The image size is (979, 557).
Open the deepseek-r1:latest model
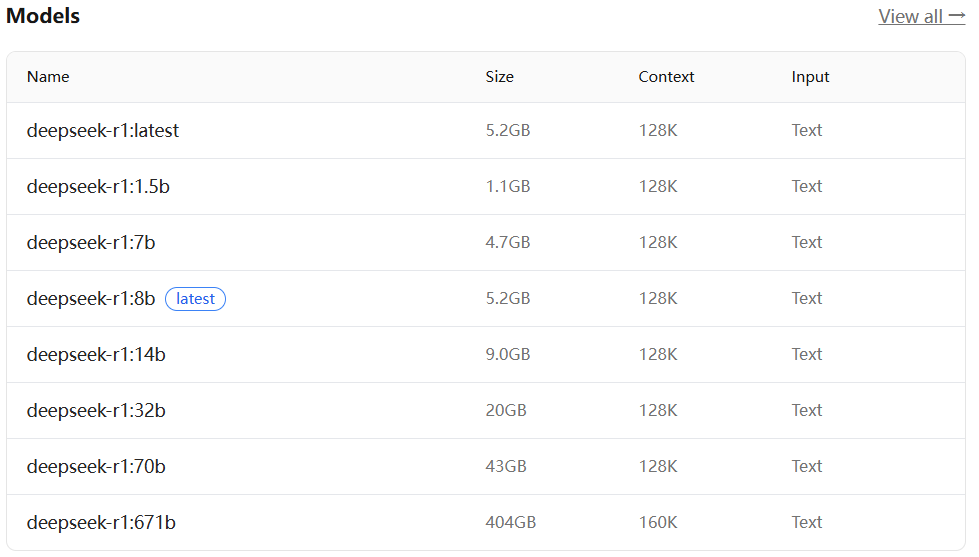click(103, 131)
